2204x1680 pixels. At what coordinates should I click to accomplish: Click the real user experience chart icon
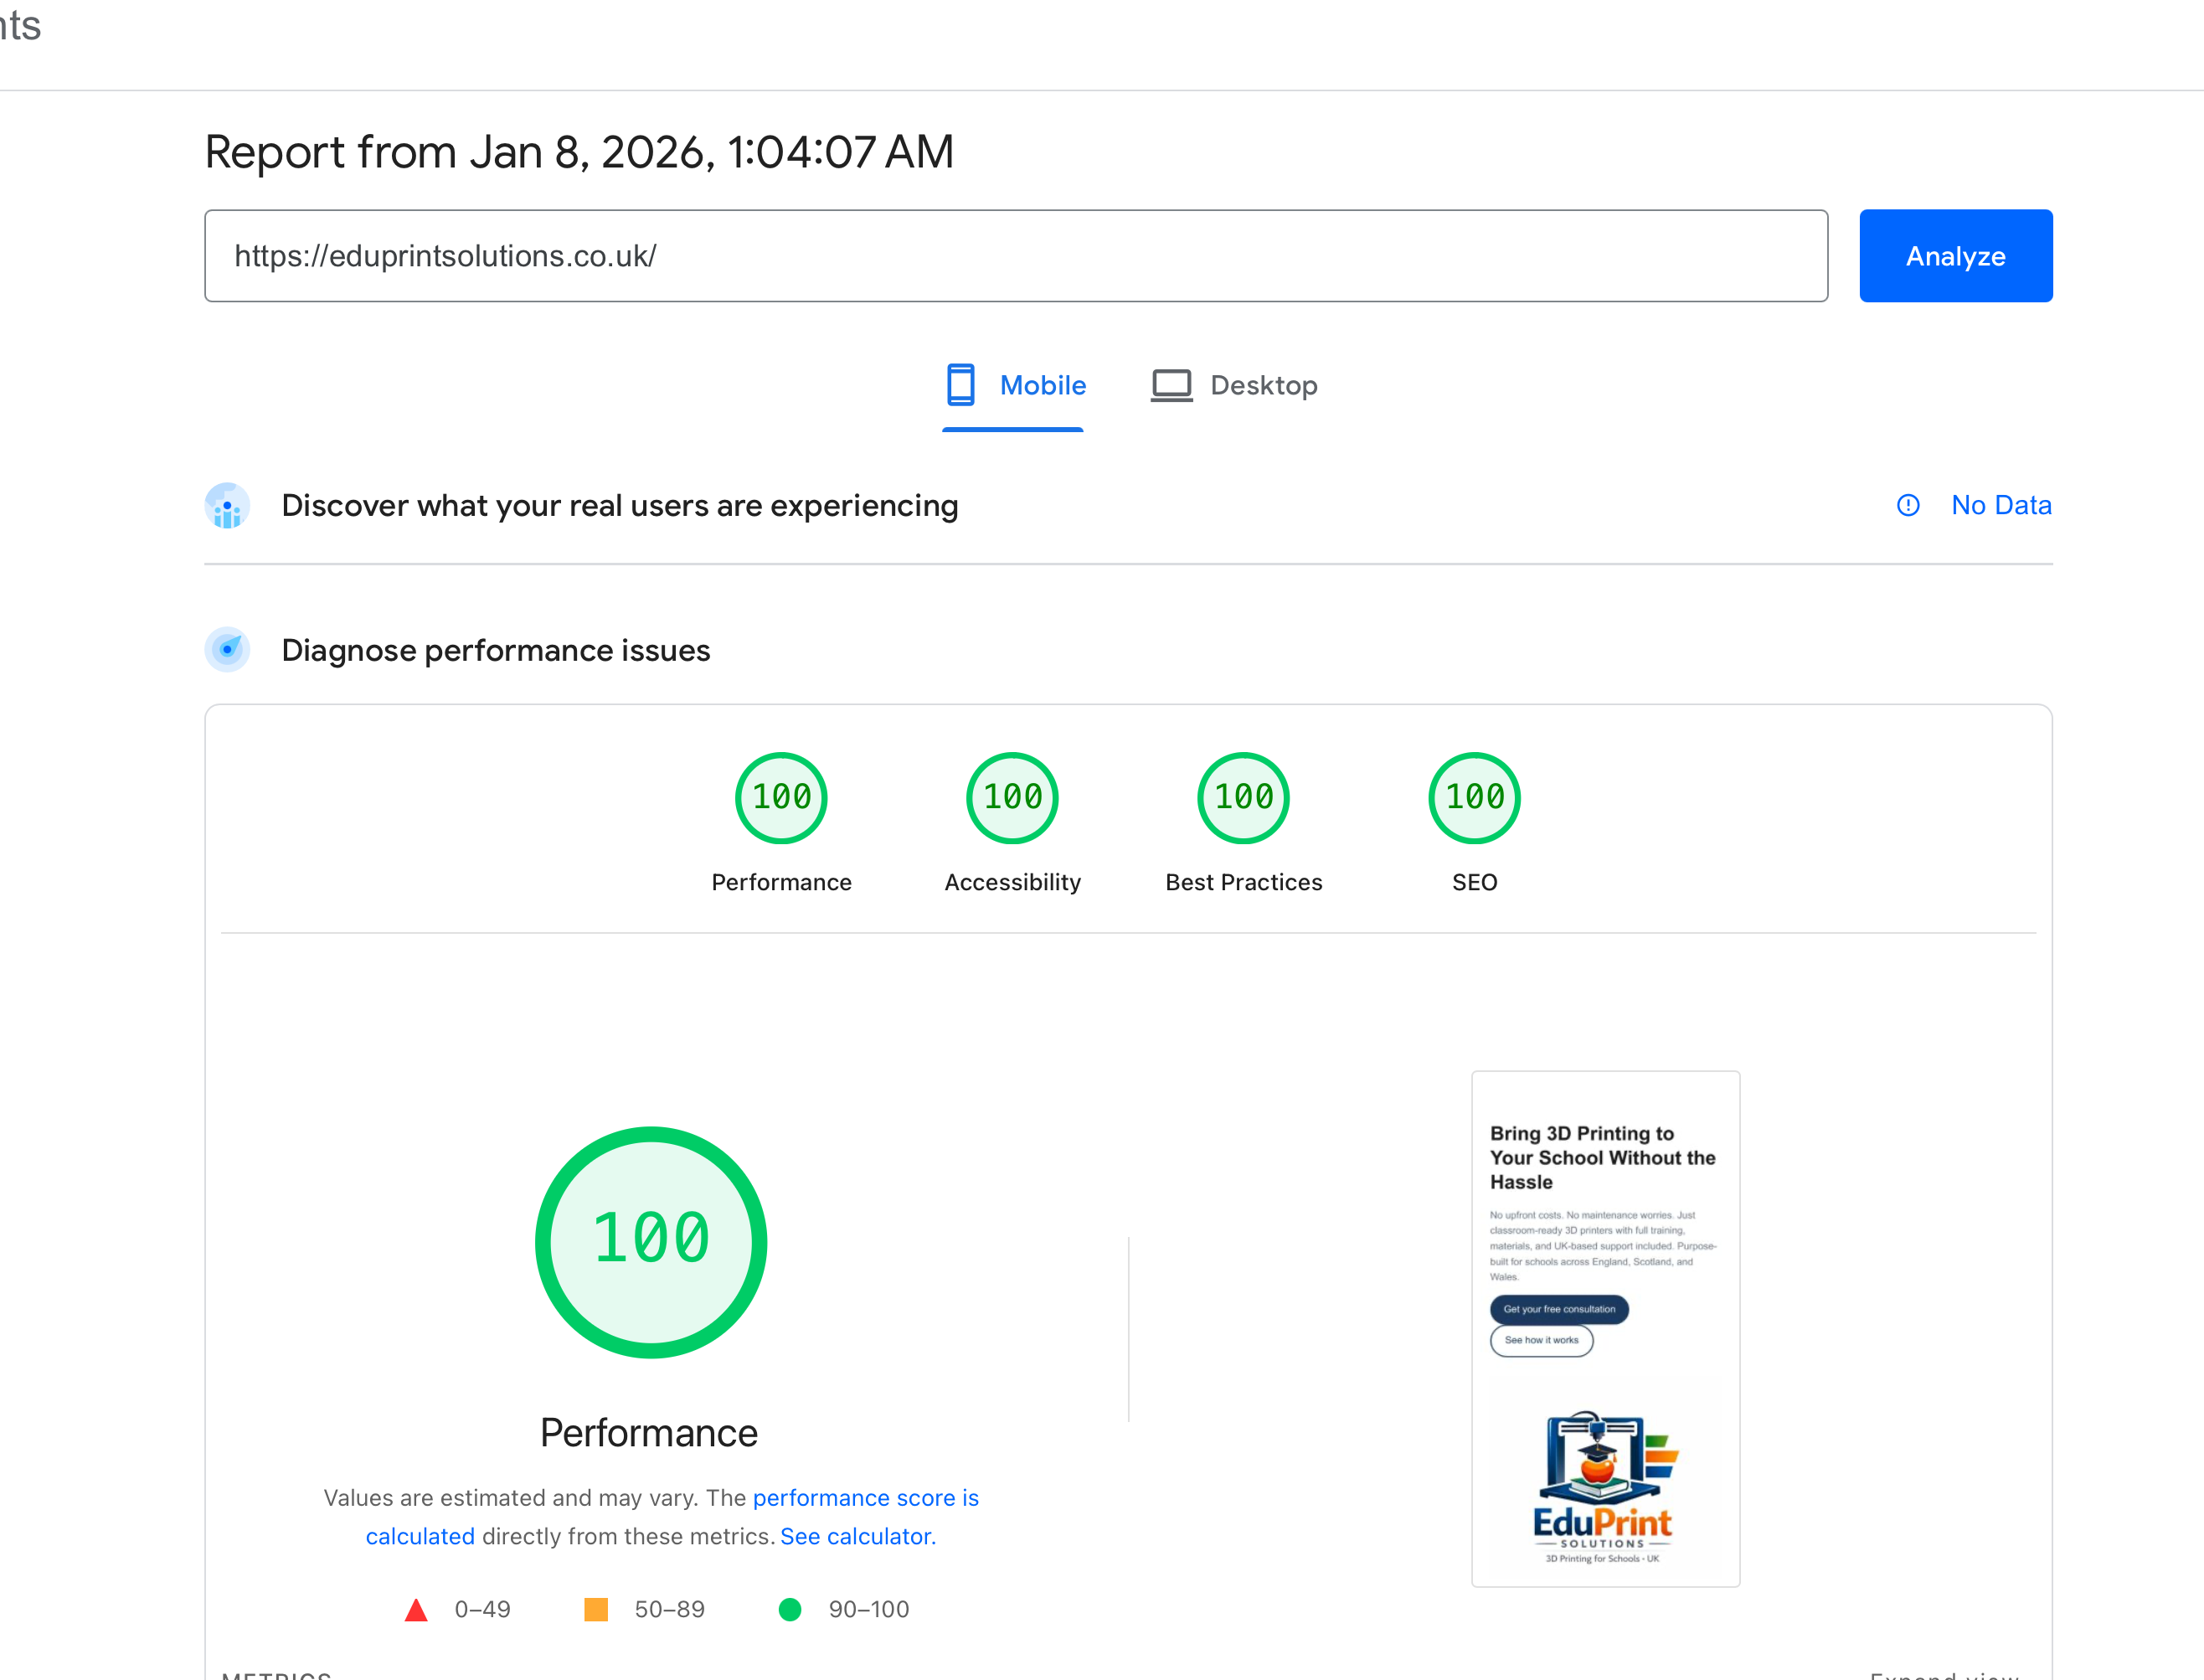coord(227,506)
